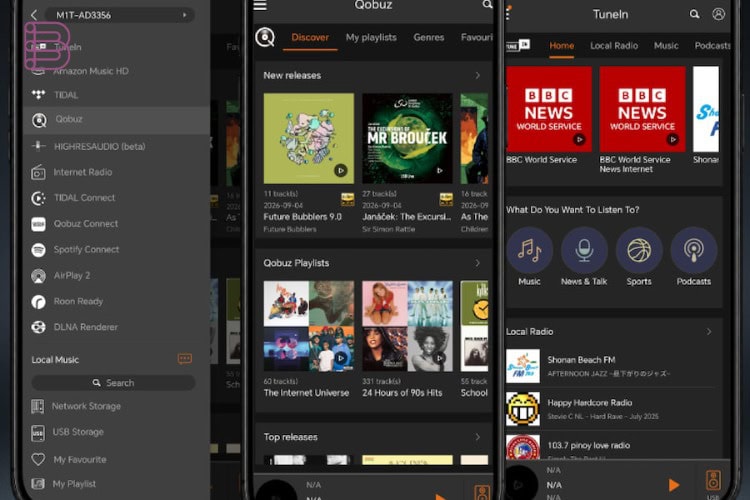The height and width of the screenshot is (500, 750).
Task: Tap the orange Local Music message icon
Action: coord(185,359)
